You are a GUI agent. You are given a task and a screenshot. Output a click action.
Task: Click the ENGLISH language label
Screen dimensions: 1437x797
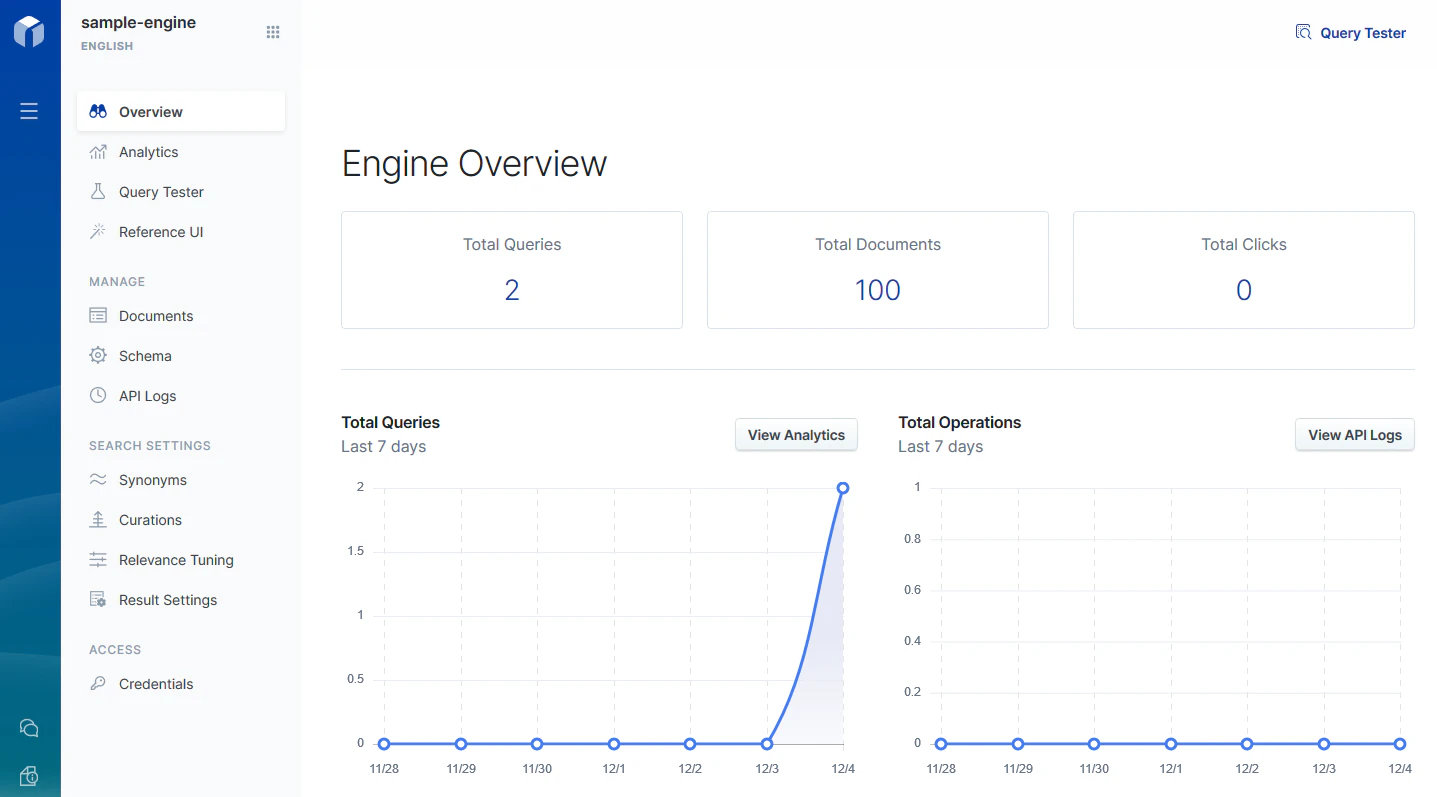pyautogui.click(x=107, y=46)
